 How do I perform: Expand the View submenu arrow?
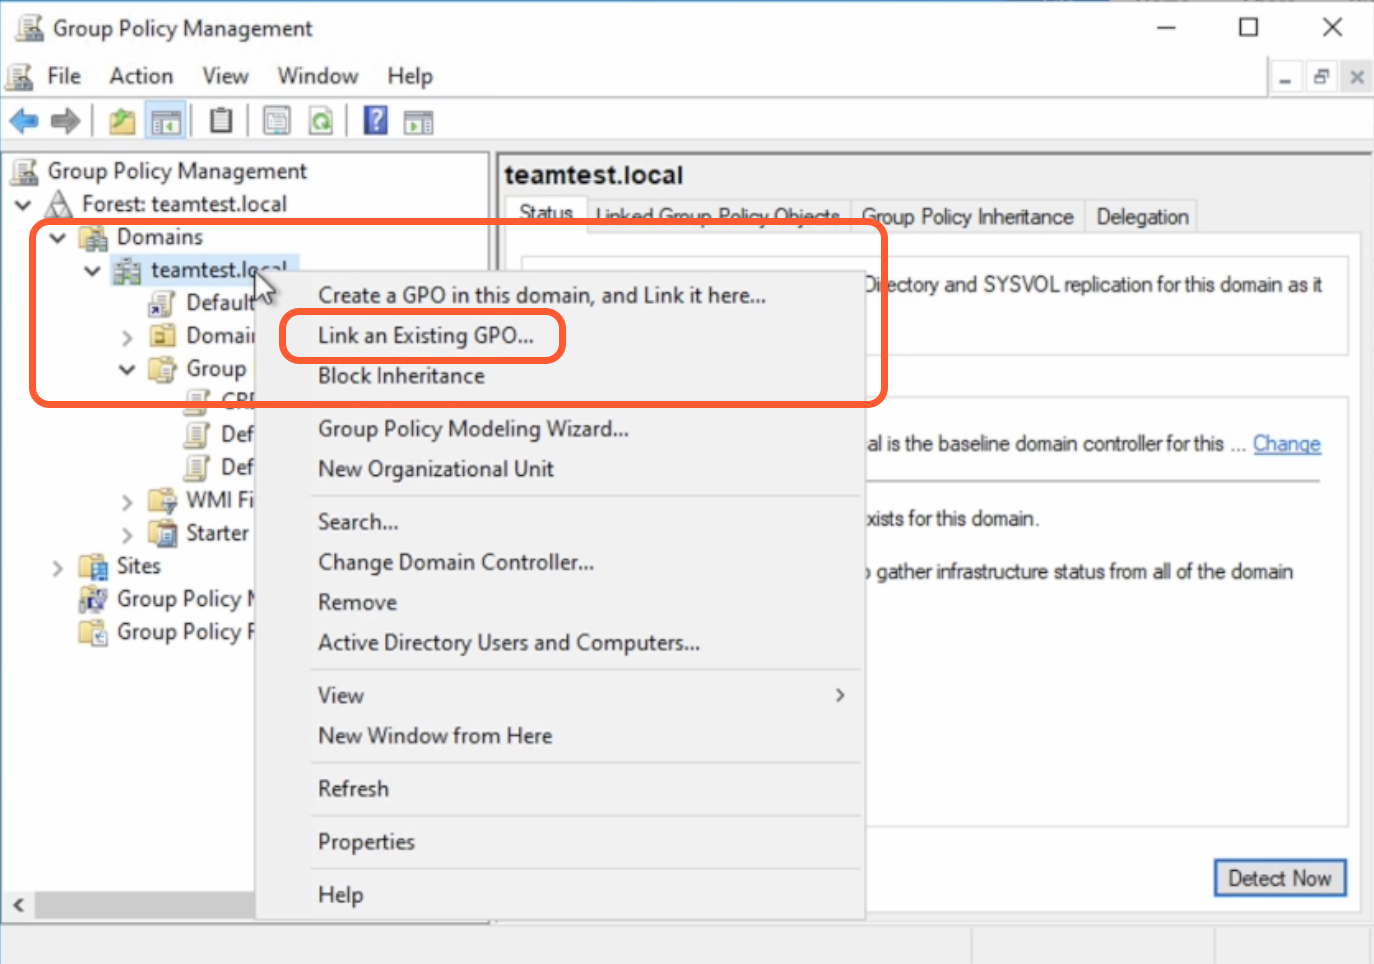tap(840, 695)
